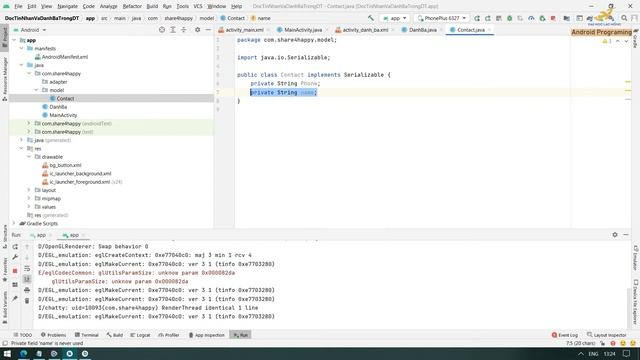Expand com.share4happy (androidTest) package
Screen dimensions: 640x360
coord(29,123)
